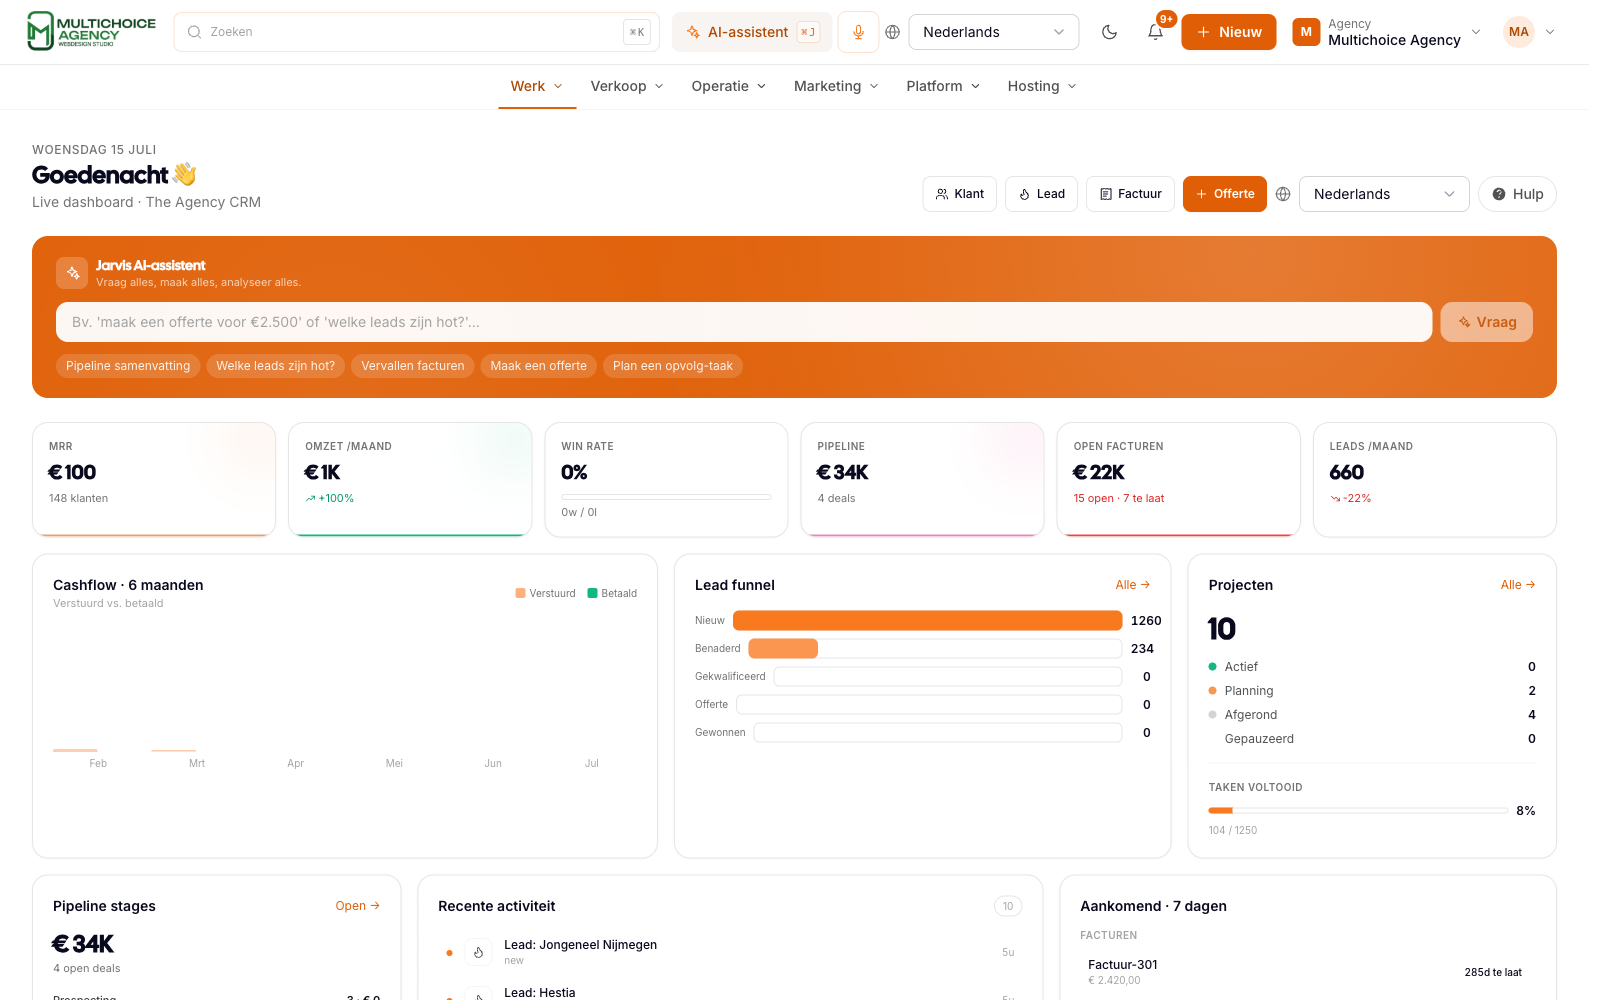Image resolution: width=1600 pixels, height=1000 pixels.
Task: Click the Jarvis AI-assistent sparkle icon
Action: [x=72, y=273]
